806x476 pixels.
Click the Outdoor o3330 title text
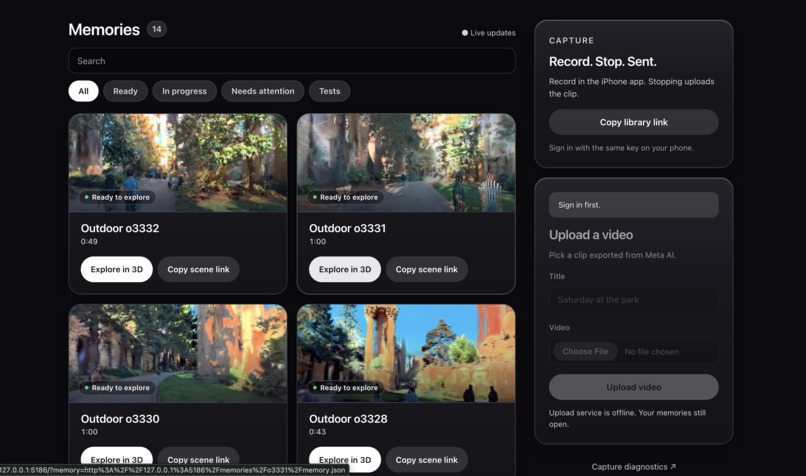(x=120, y=419)
